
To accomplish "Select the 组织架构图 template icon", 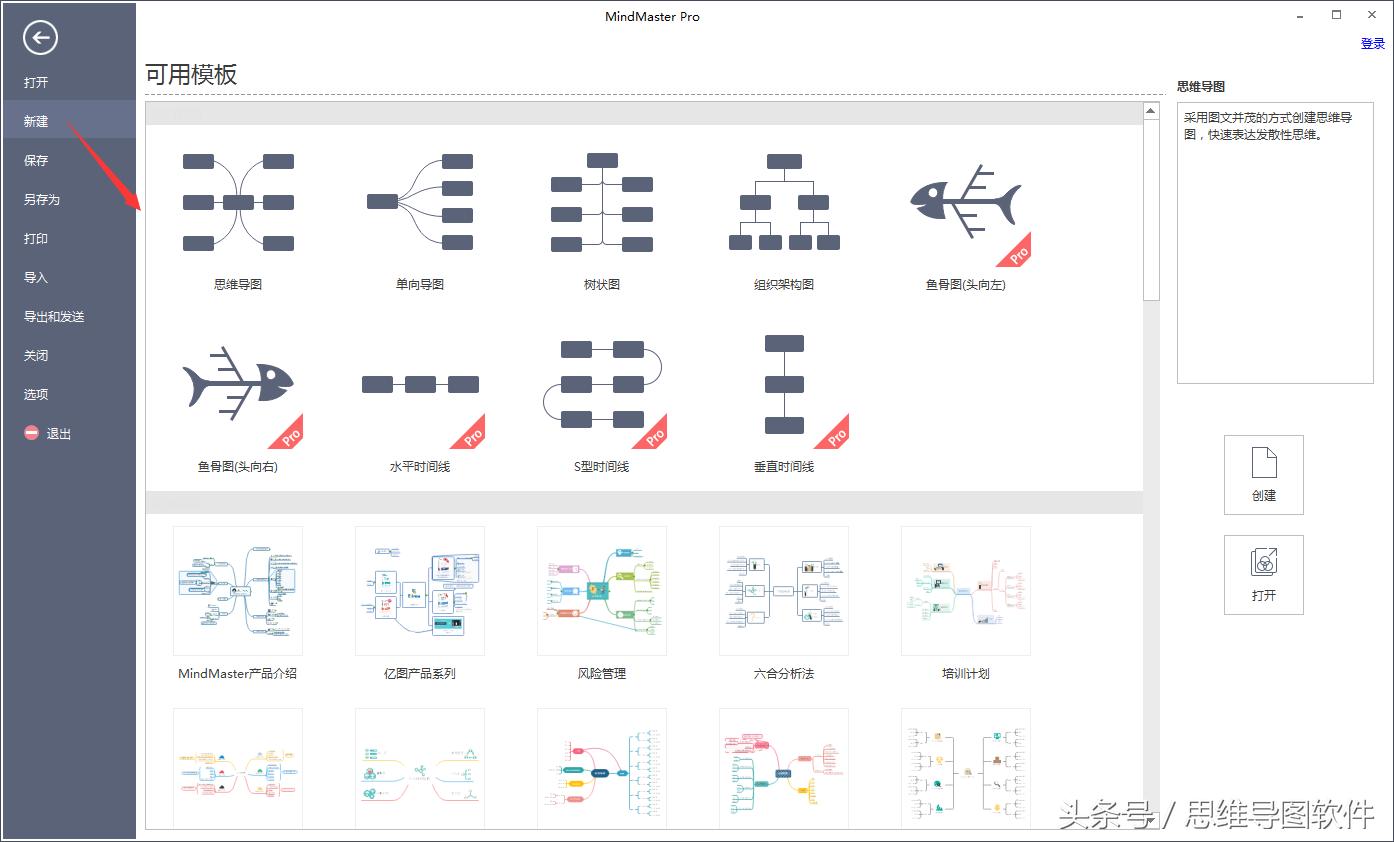I will point(784,203).
